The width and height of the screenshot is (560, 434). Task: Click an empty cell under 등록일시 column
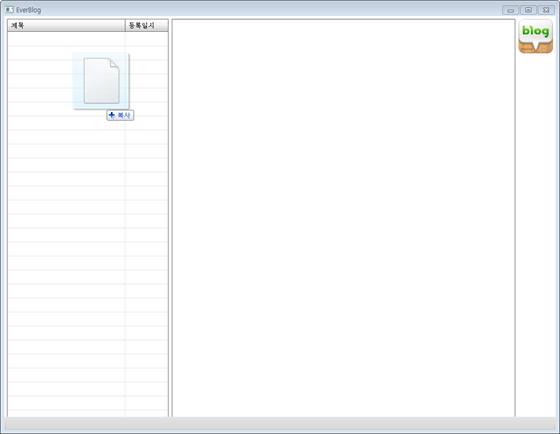click(x=147, y=179)
